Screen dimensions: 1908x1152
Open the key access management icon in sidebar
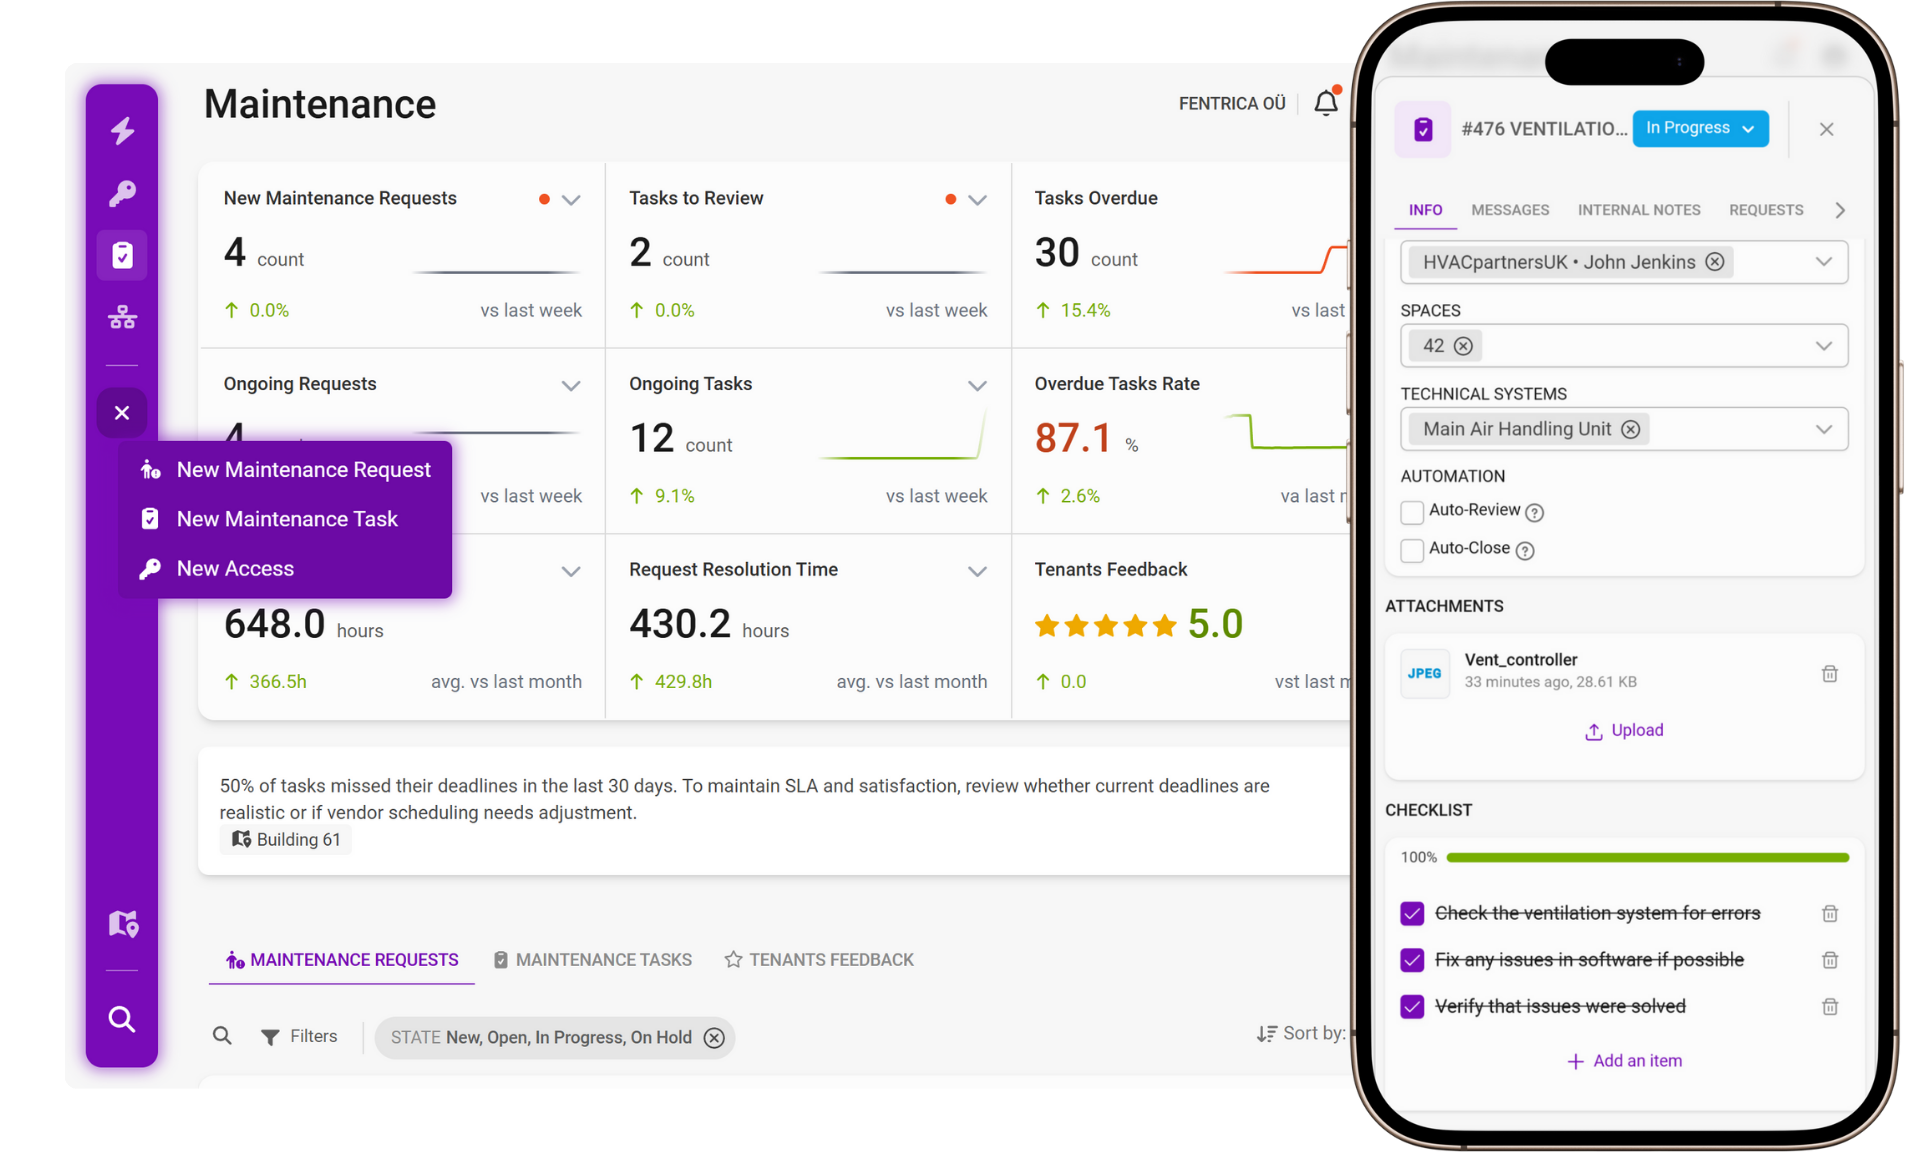coord(122,192)
